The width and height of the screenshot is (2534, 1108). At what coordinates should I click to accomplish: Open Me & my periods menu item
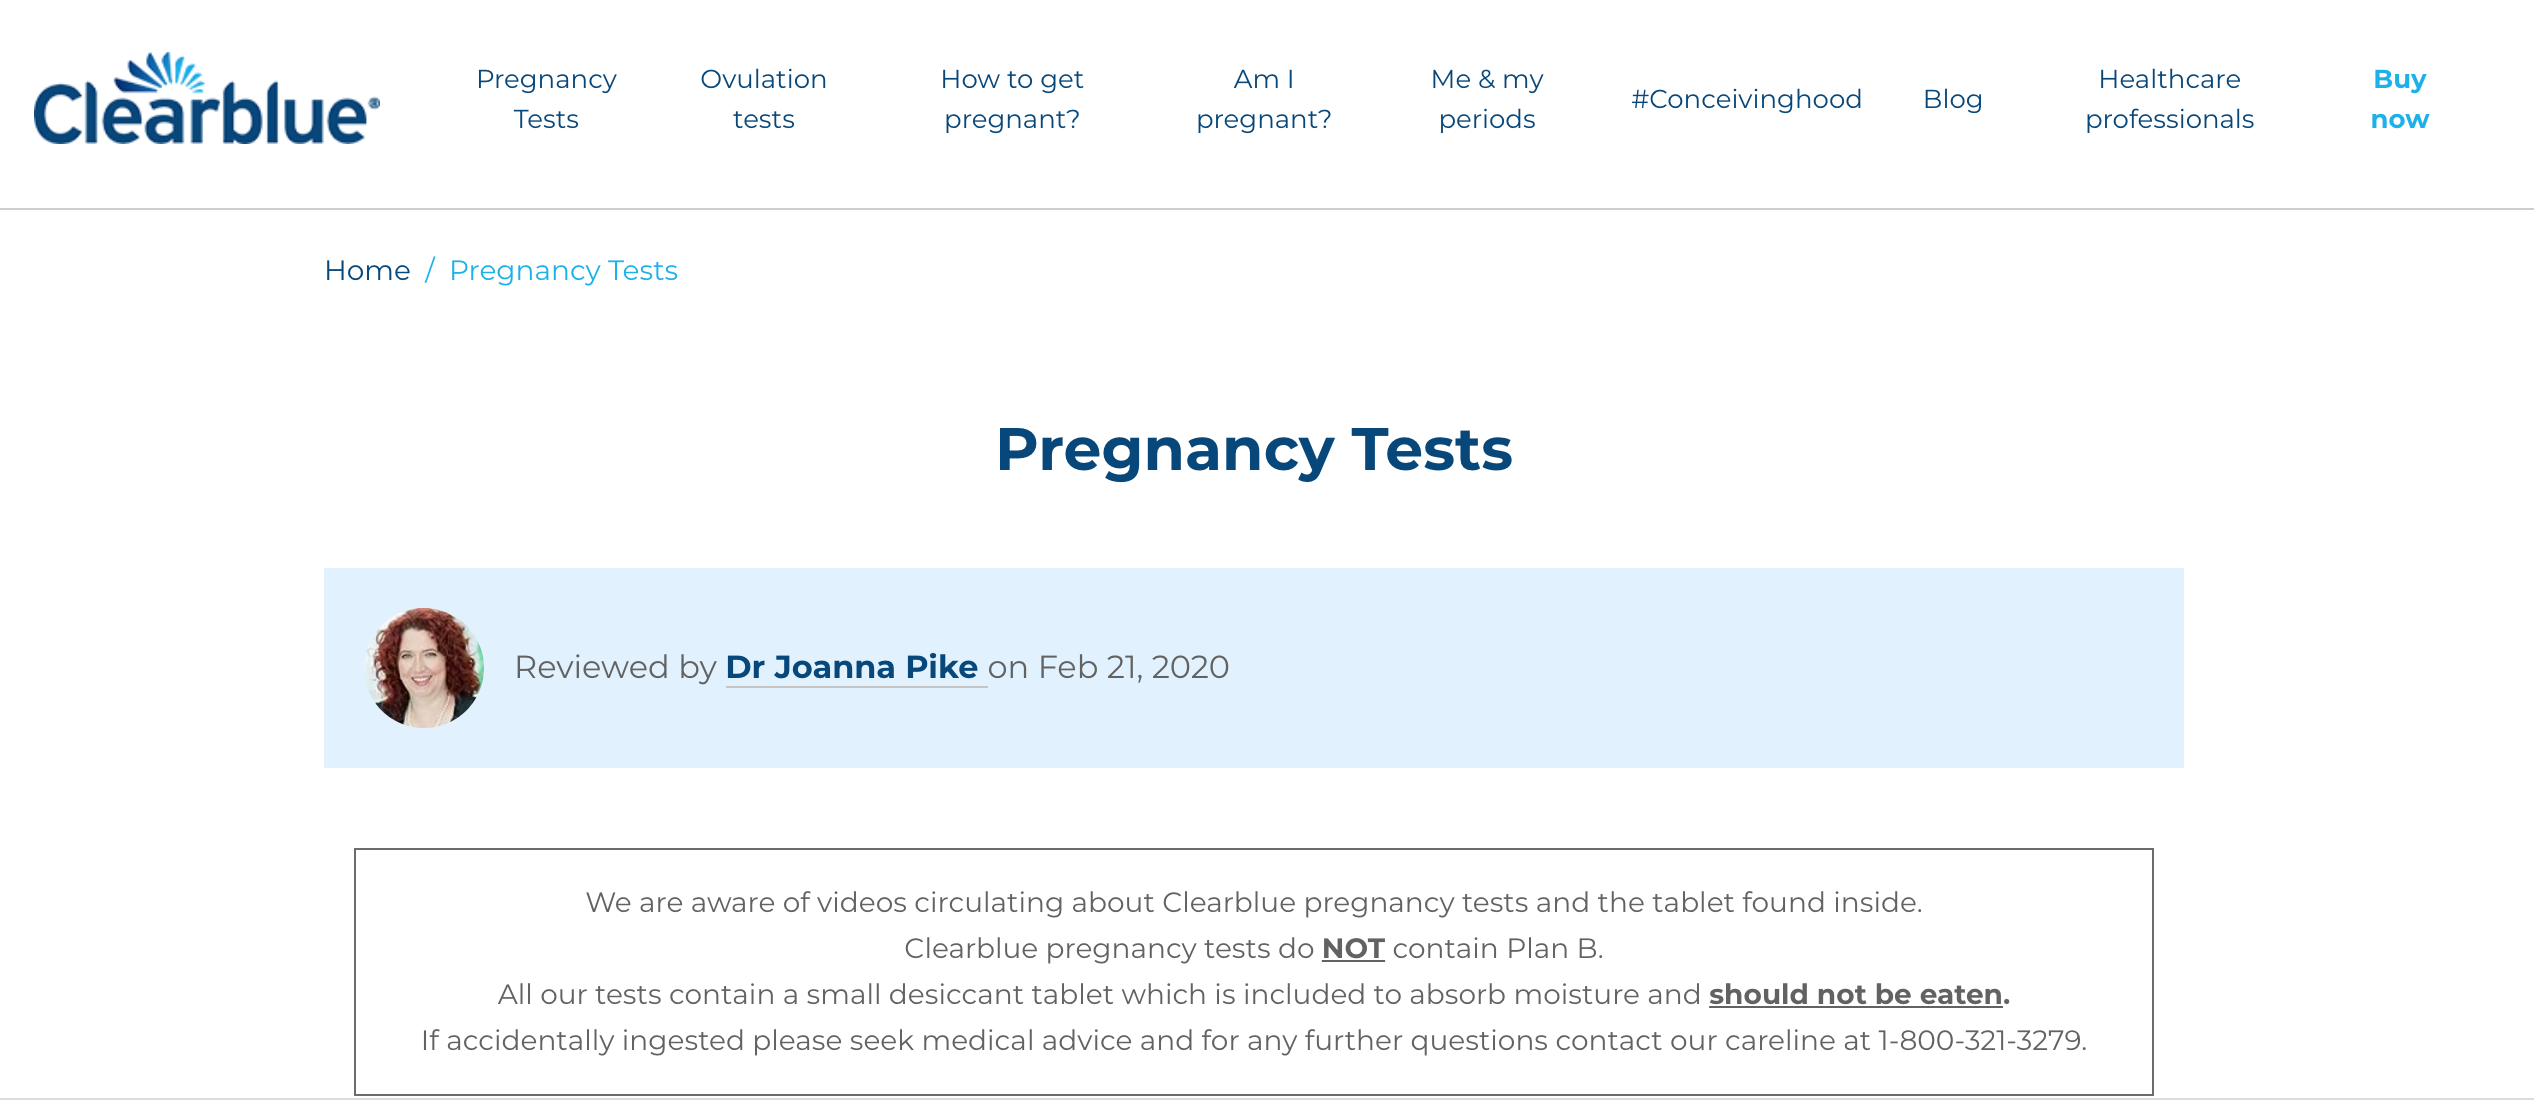coord(1486,99)
